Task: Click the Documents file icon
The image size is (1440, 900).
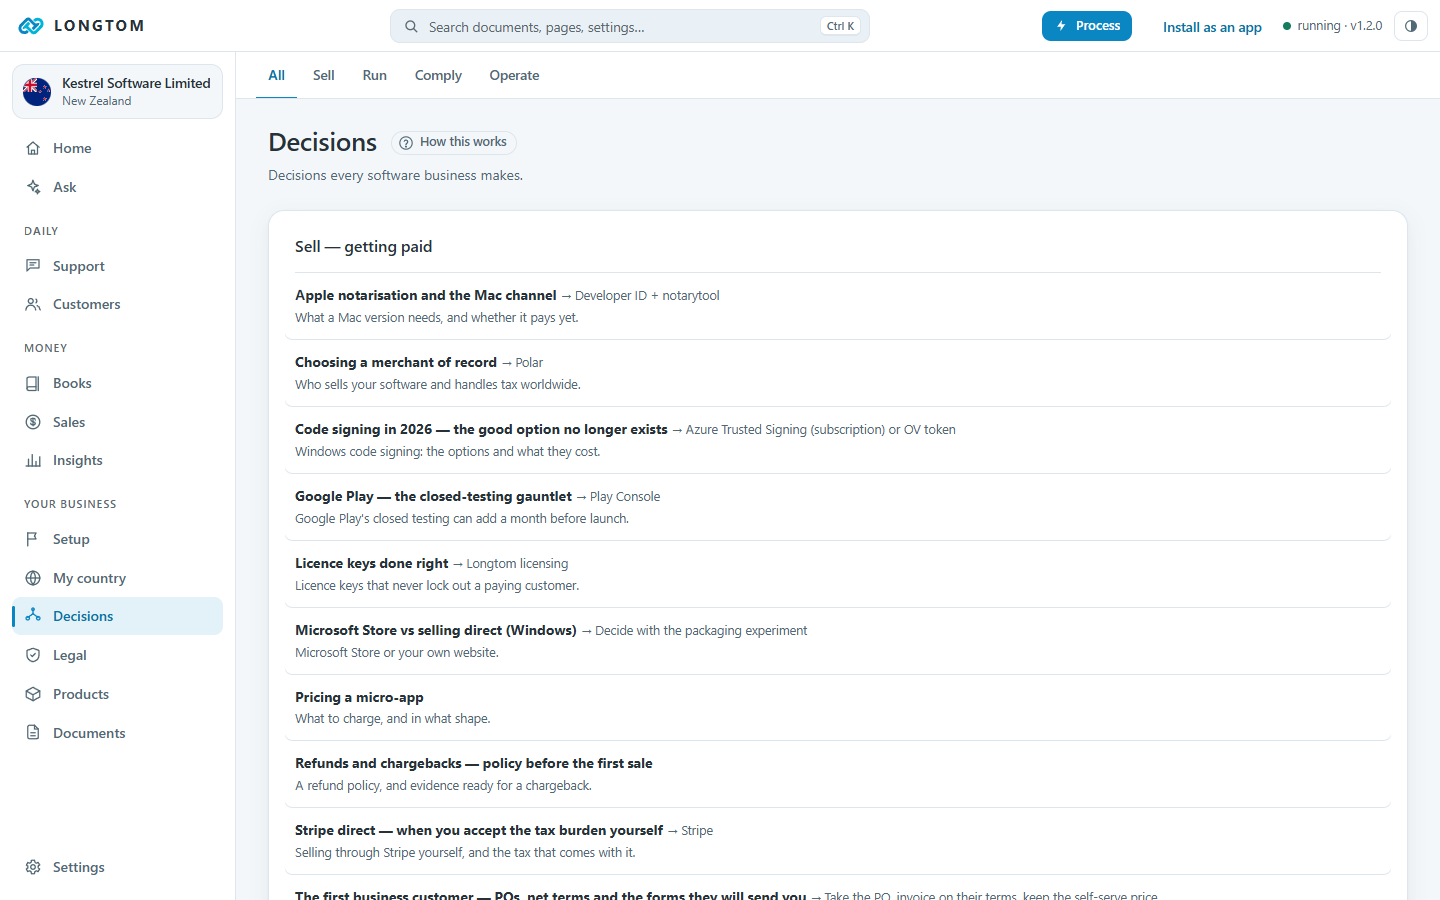Action: tap(33, 733)
